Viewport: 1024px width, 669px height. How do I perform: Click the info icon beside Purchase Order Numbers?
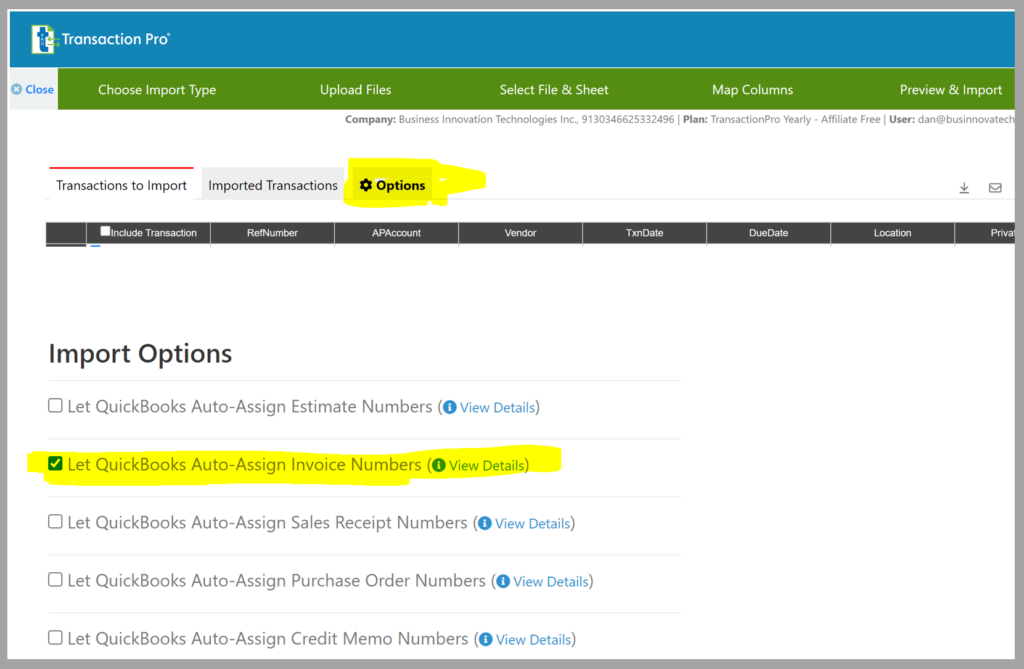click(x=503, y=581)
